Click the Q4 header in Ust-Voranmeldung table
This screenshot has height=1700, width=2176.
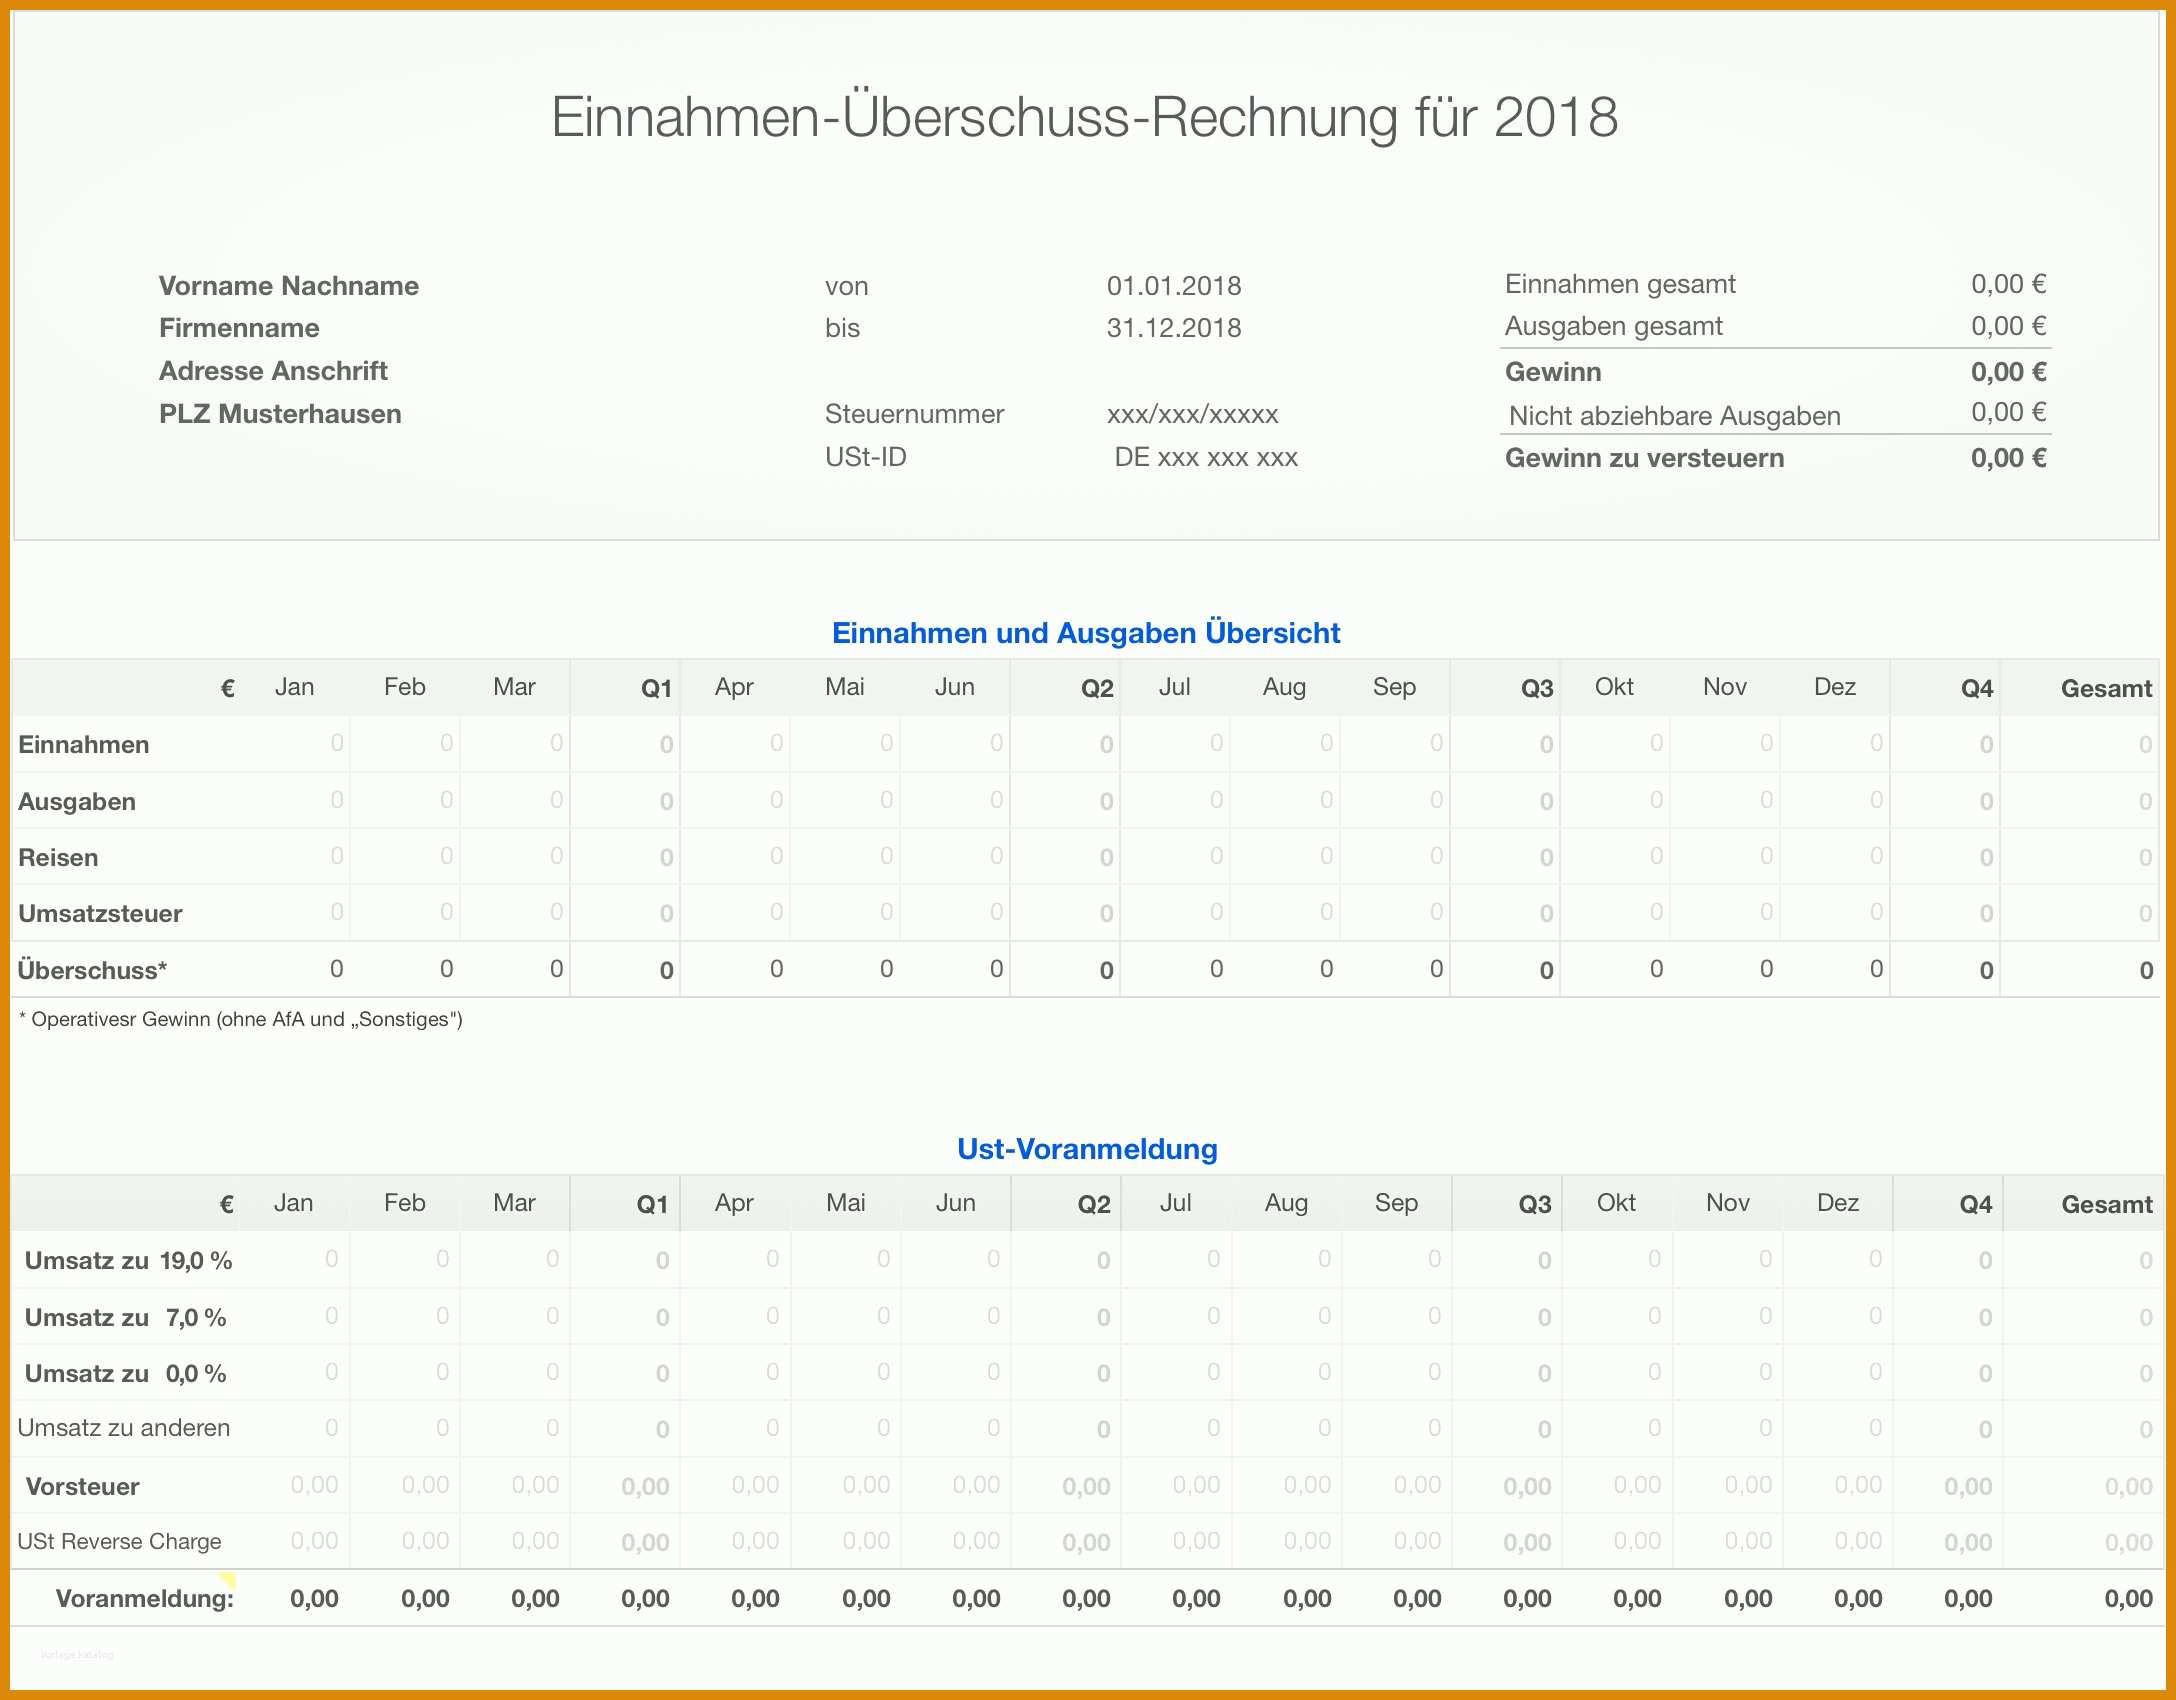coord(1975,1204)
